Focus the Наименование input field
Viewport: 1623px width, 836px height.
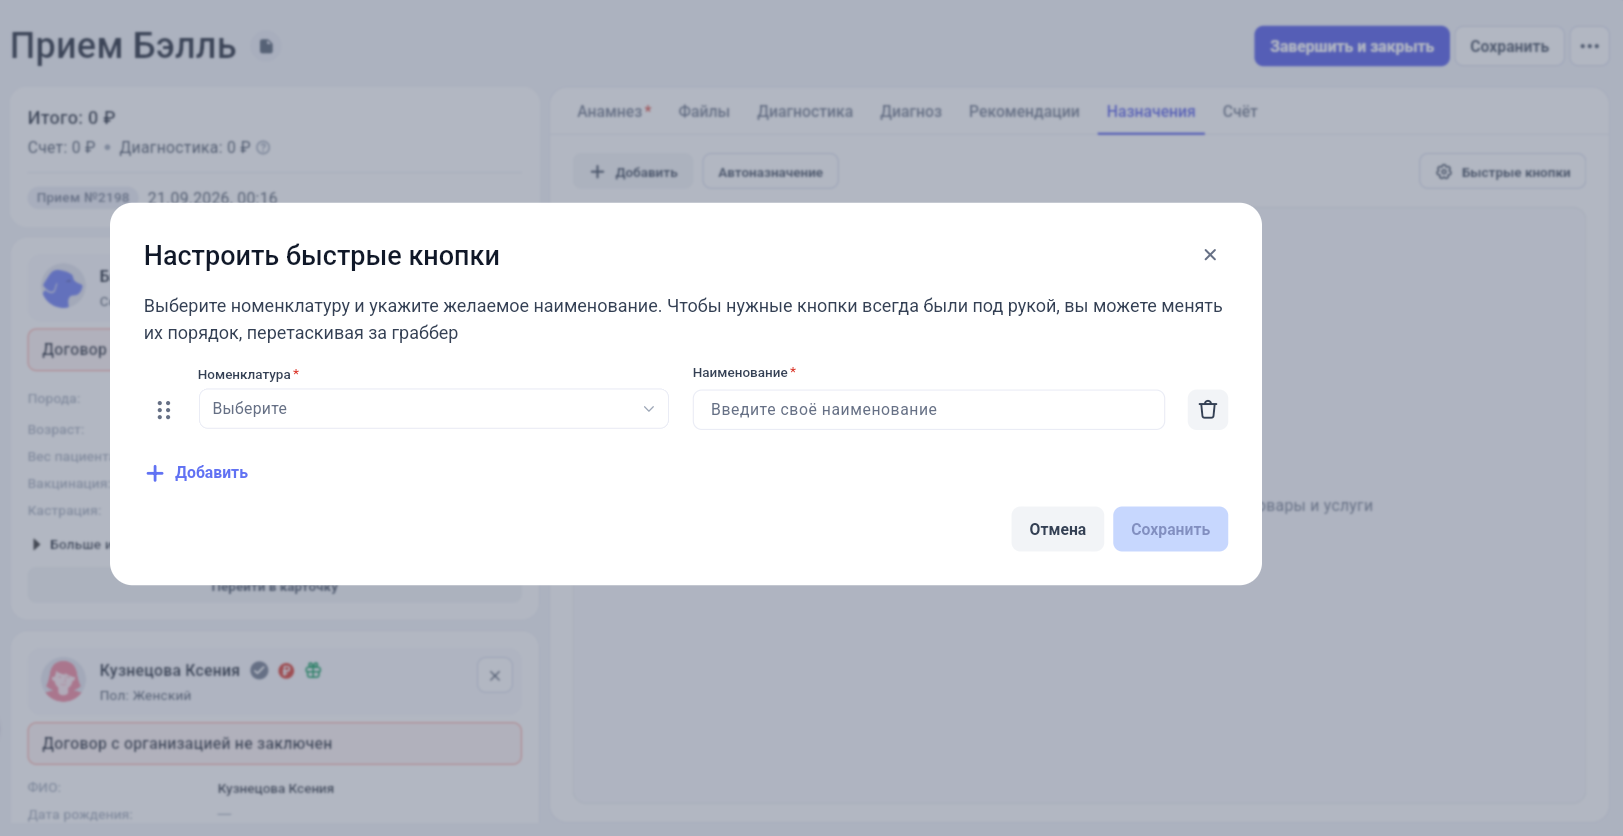click(929, 410)
